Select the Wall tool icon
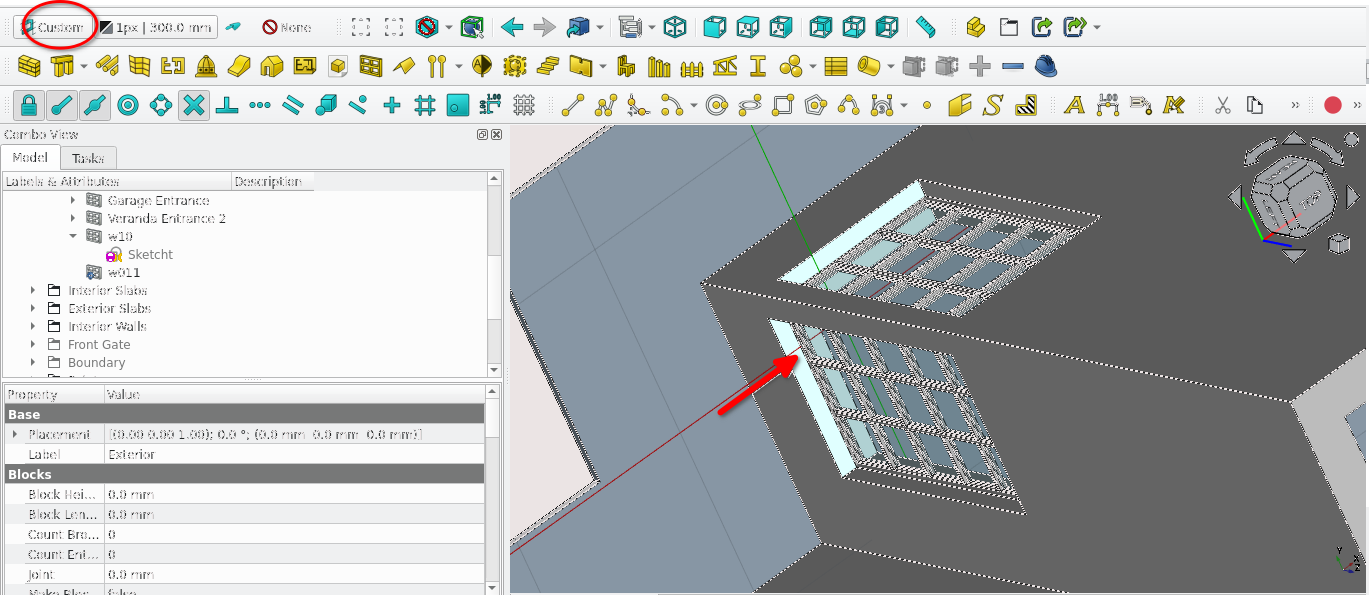 [29, 67]
